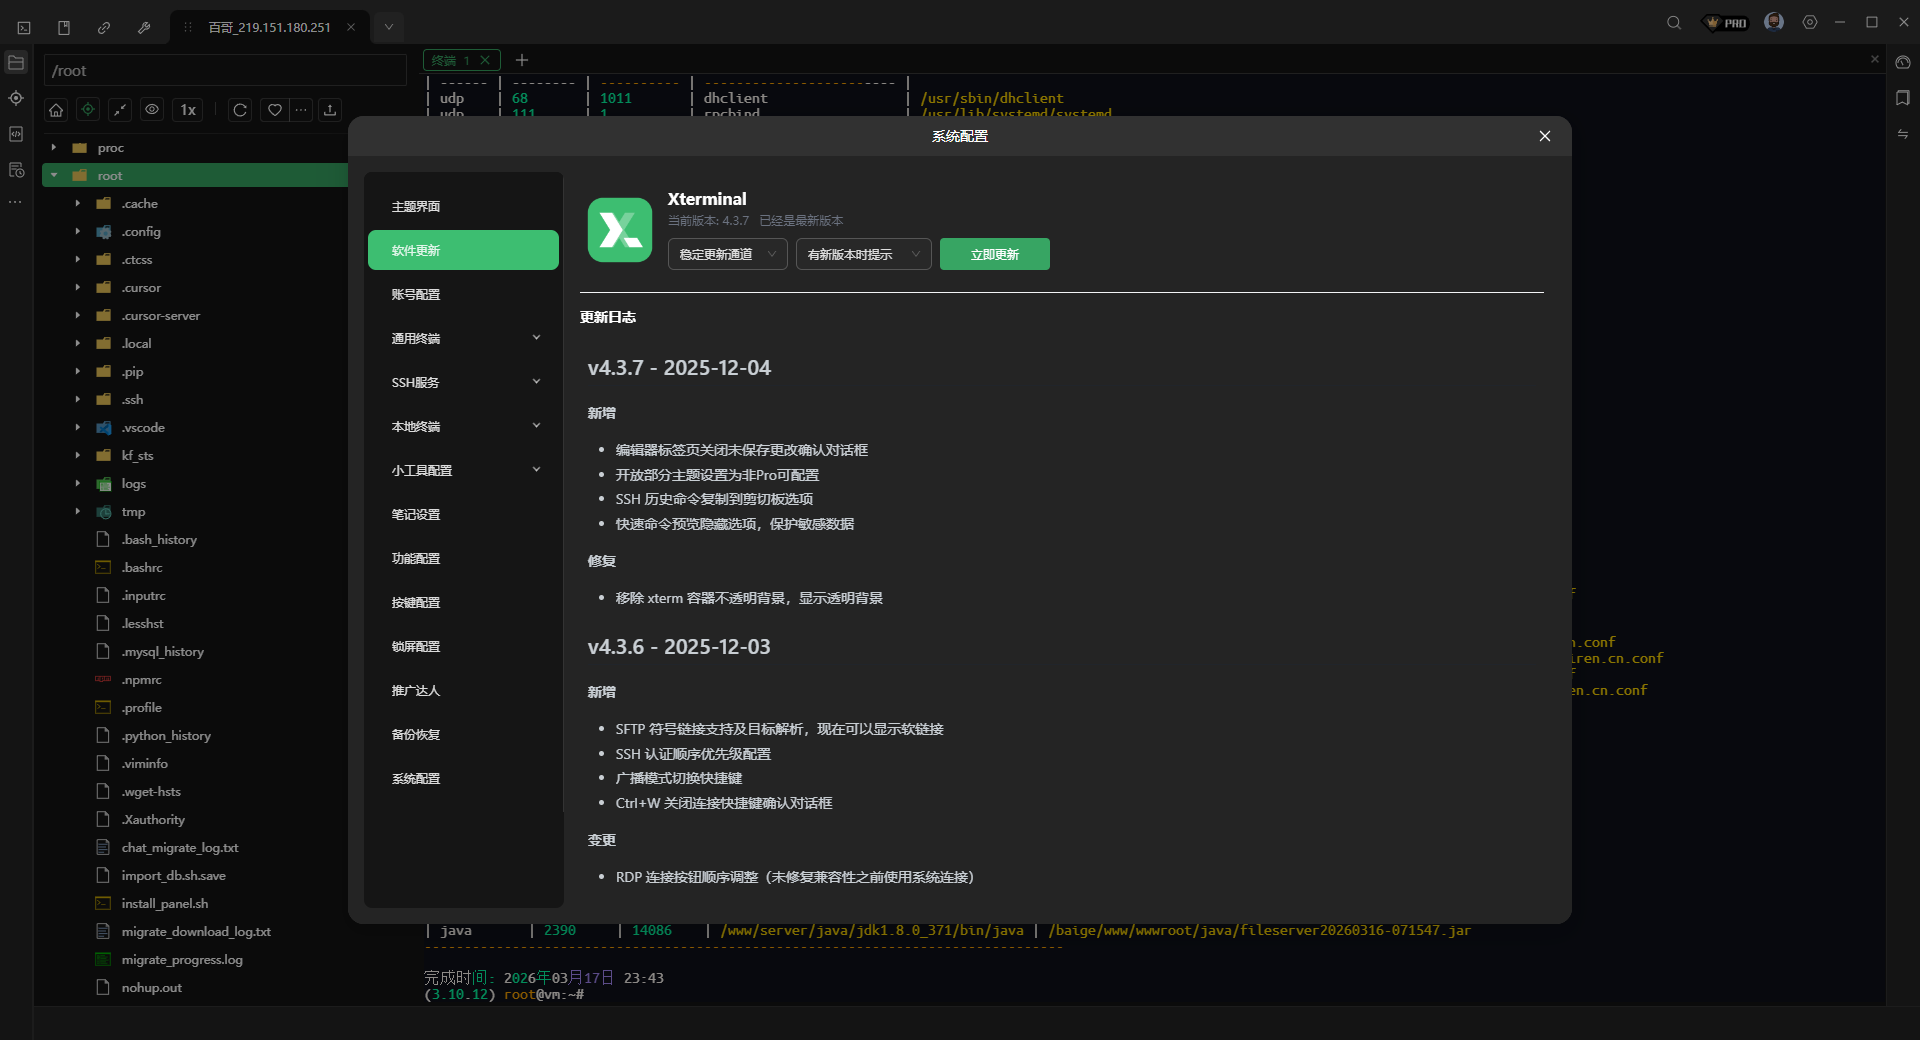The image size is (1920, 1040).
Task: Click the link icon in title bar
Action: pyautogui.click(x=104, y=27)
